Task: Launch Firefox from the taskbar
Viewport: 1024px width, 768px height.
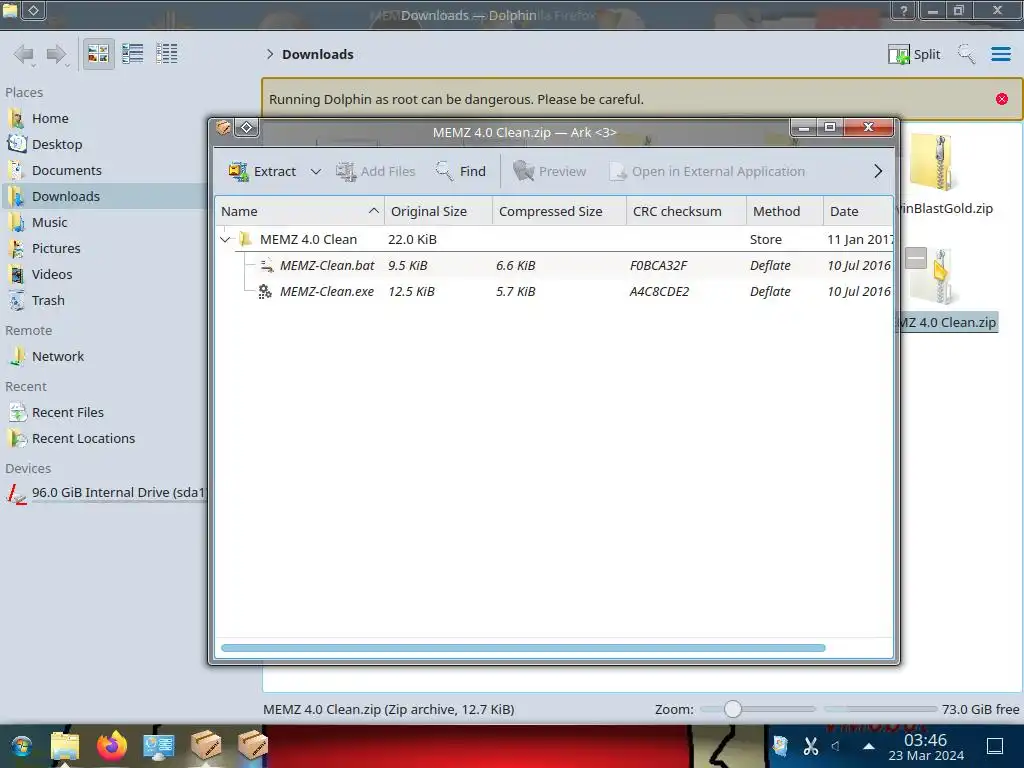Action: pos(112,746)
